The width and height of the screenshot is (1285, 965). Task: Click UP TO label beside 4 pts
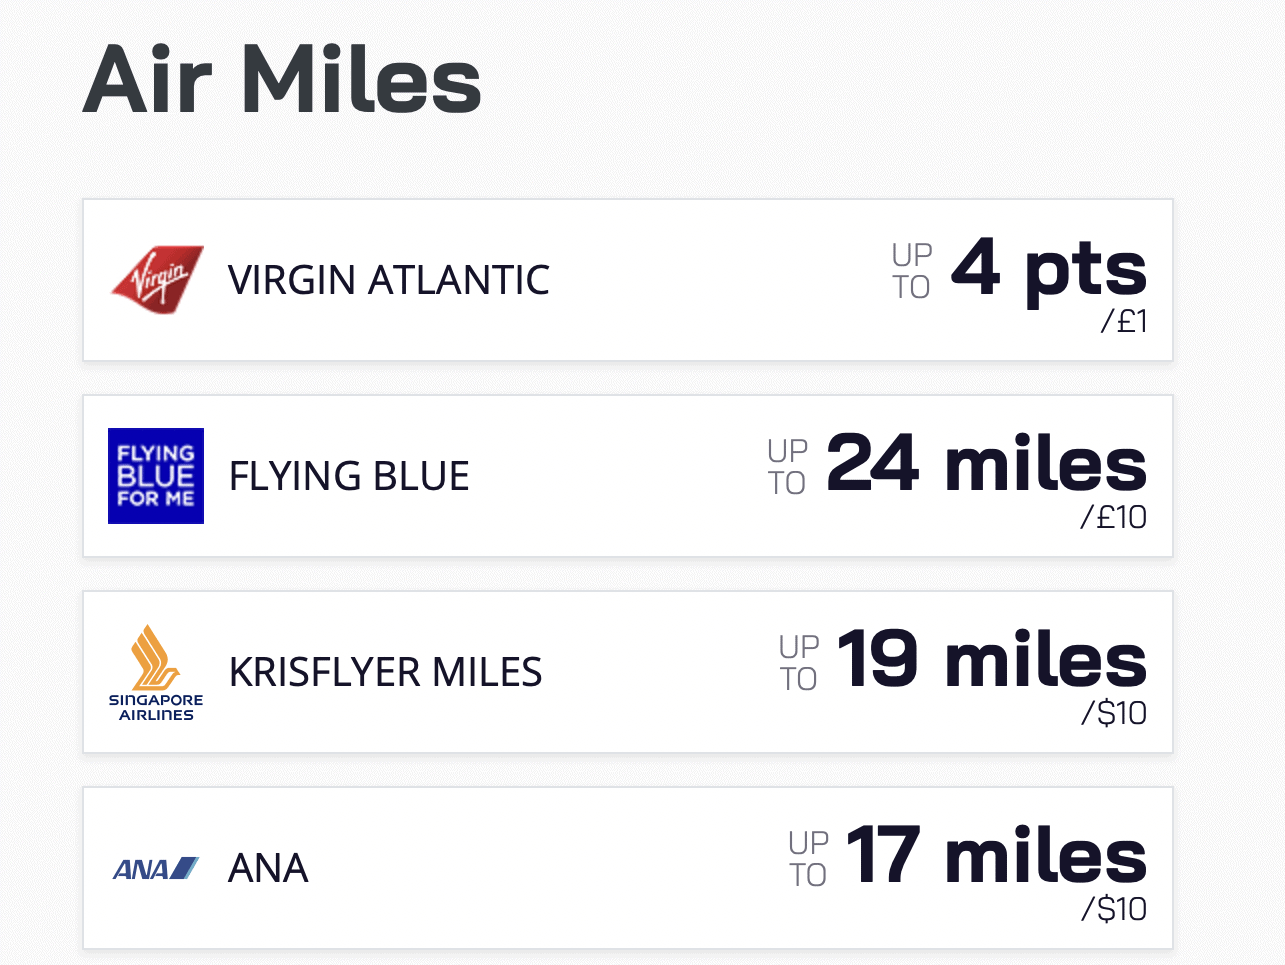click(x=912, y=271)
